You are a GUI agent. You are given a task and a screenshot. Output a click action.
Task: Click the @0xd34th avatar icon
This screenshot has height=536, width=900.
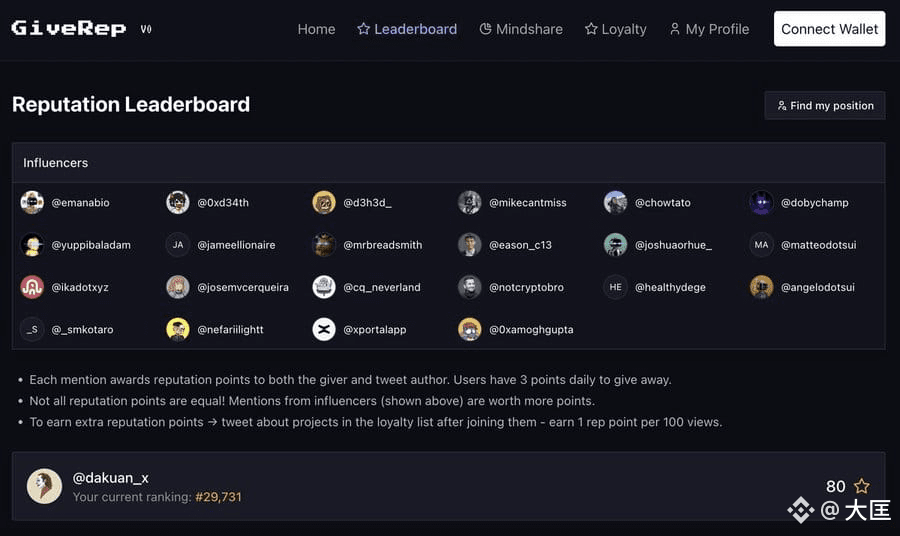178,202
